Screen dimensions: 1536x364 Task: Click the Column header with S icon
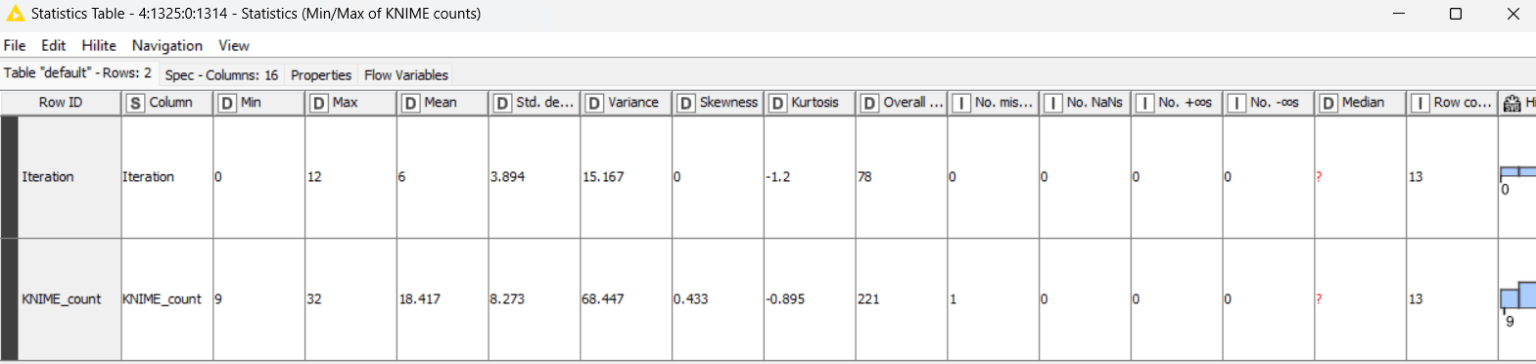click(167, 102)
